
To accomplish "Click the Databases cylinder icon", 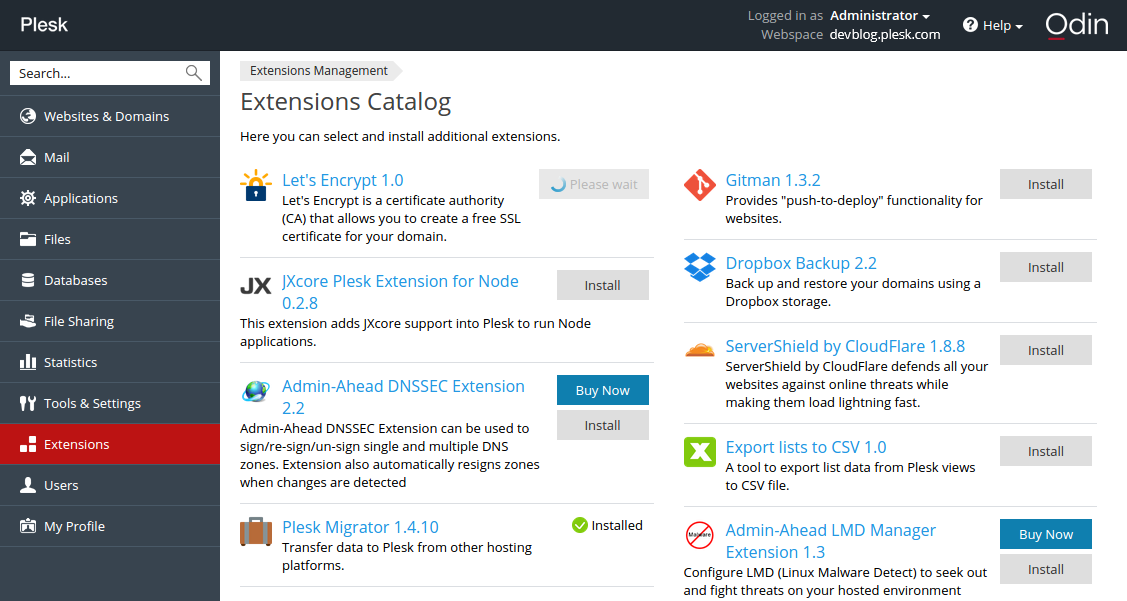I will click(28, 280).
